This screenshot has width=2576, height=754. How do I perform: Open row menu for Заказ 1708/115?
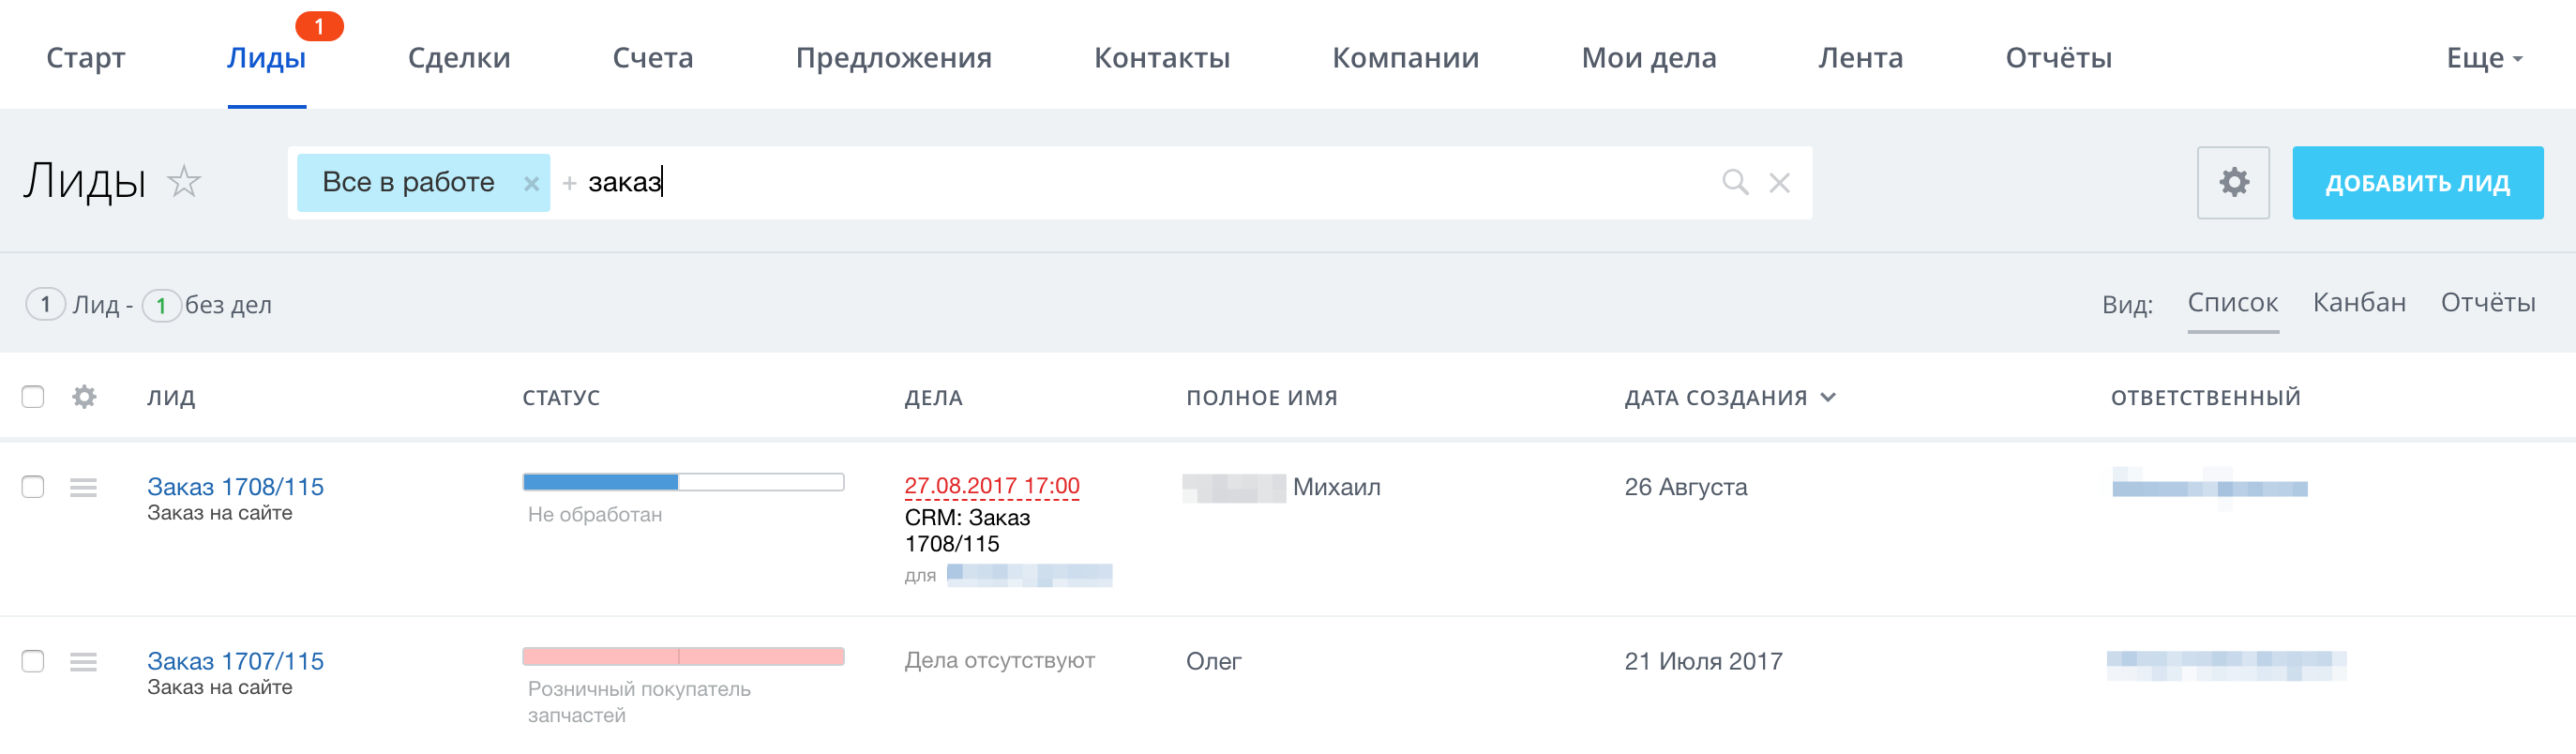pyautogui.click(x=84, y=488)
